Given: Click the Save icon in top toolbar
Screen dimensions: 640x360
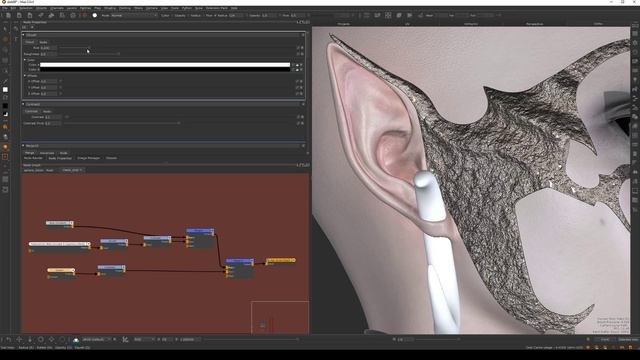Looking at the screenshot, I should click(30, 16).
